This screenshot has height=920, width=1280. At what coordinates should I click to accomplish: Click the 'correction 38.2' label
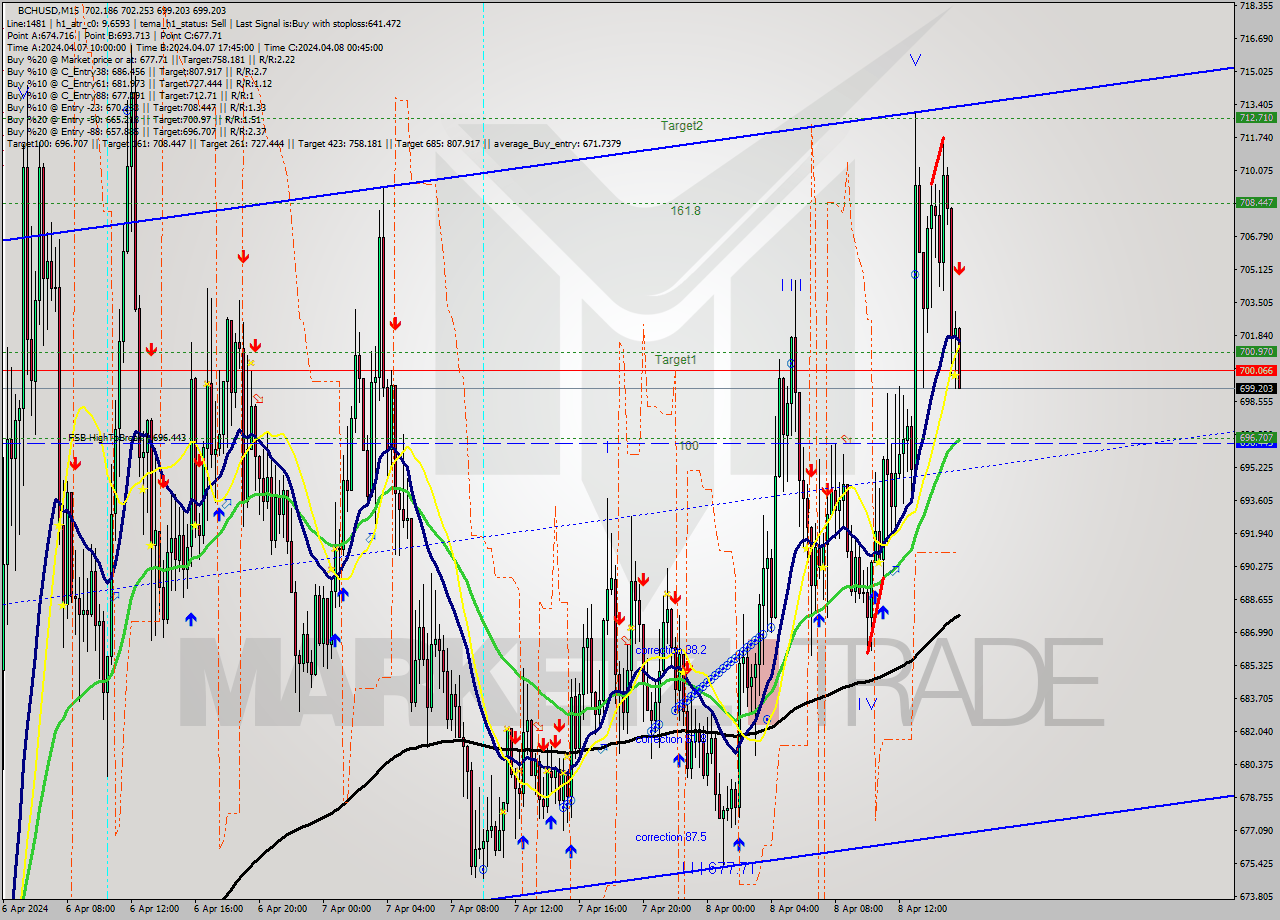671,650
